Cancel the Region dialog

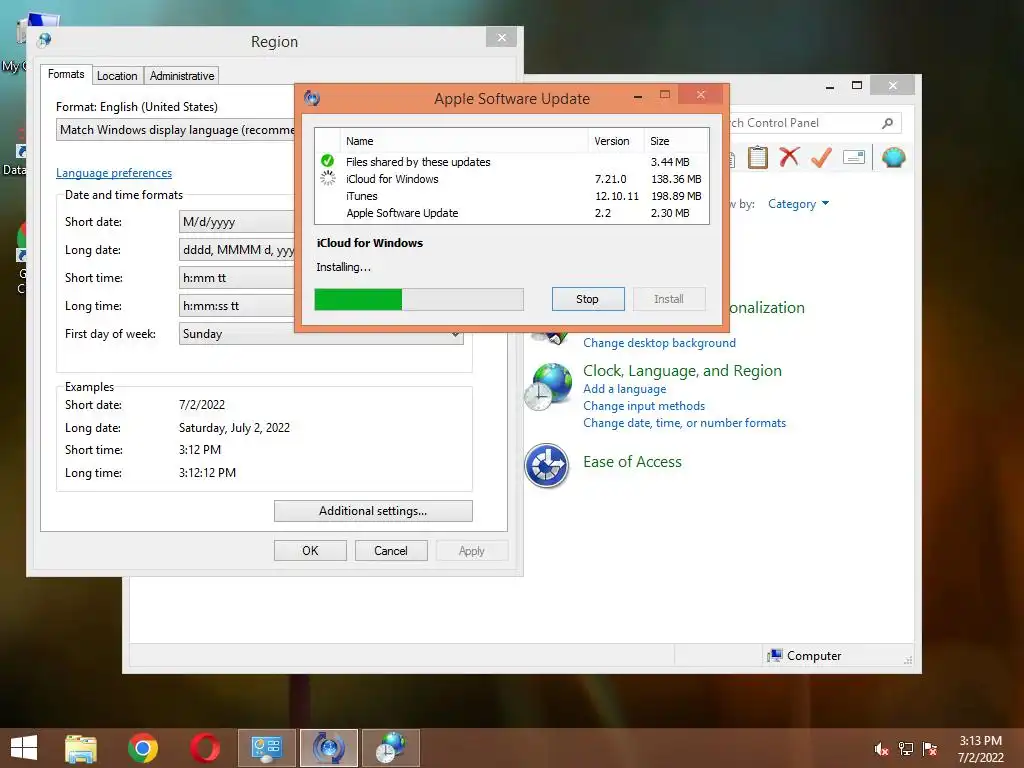391,551
